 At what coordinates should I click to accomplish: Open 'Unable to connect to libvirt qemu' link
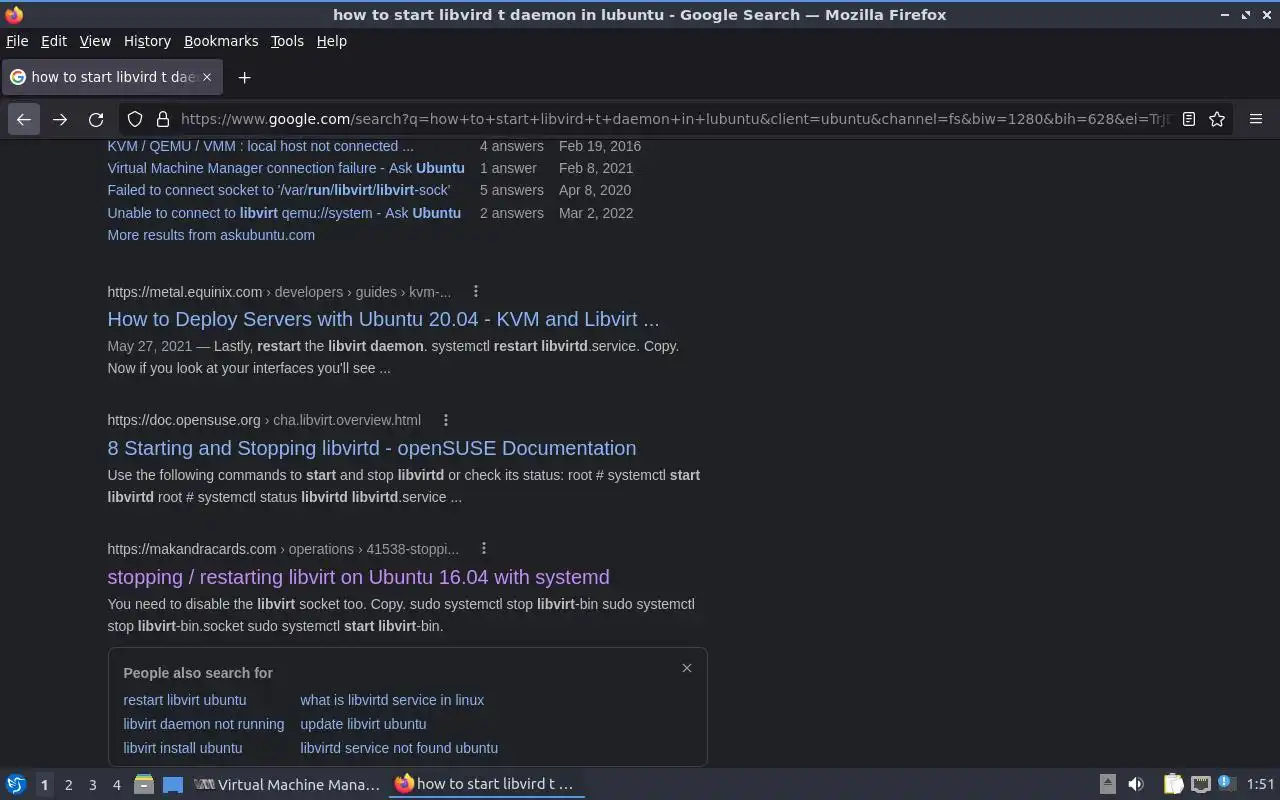pyautogui.click(x=284, y=213)
